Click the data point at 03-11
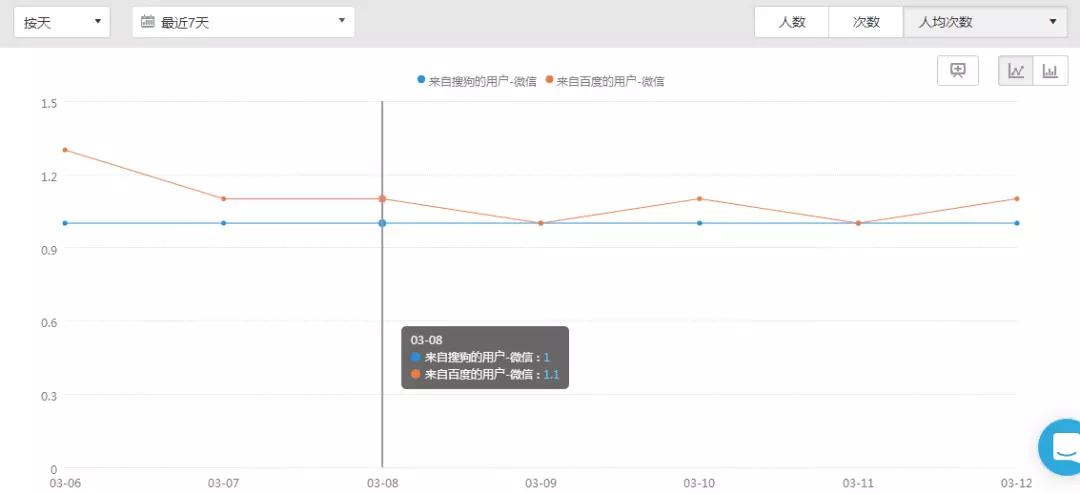Image resolution: width=1080 pixels, height=494 pixels. pyautogui.click(x=858, y=223)
